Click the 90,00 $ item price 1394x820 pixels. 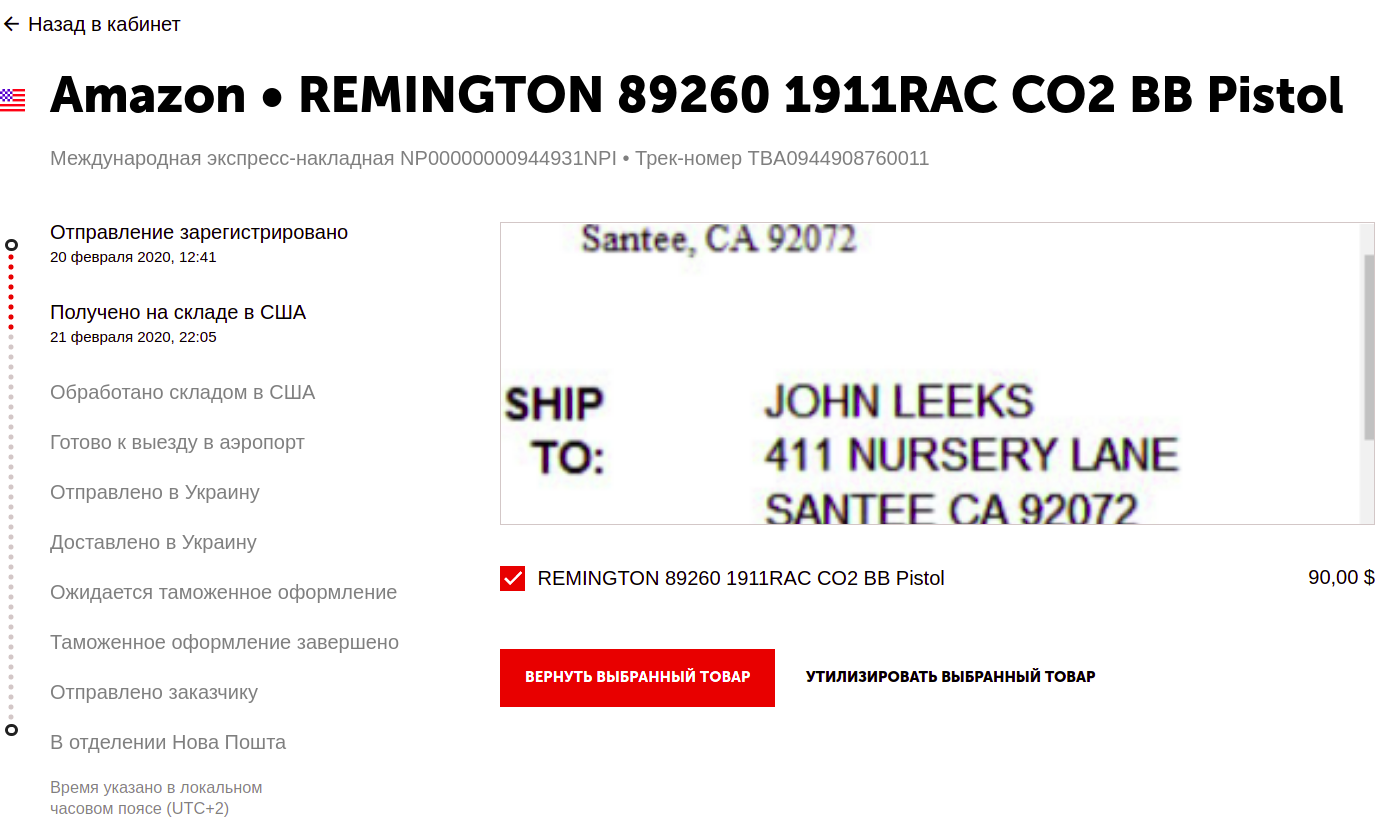pyautogui.click(x=1341, y=577)
